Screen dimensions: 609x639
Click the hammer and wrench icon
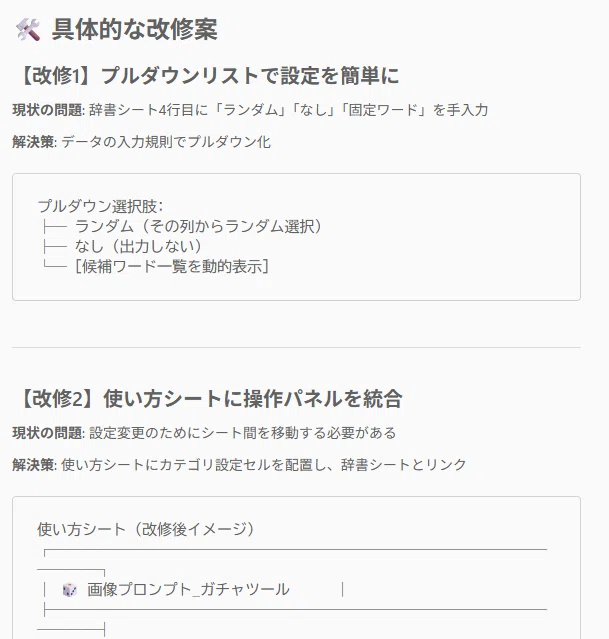point(28,30)
